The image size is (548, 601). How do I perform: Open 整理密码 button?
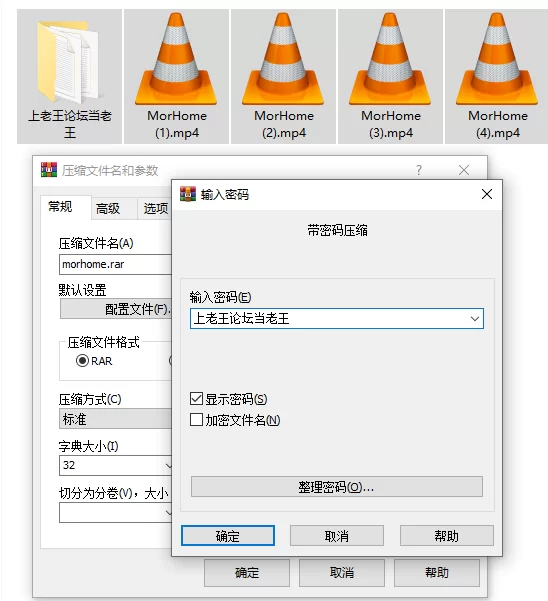[336, 487]
